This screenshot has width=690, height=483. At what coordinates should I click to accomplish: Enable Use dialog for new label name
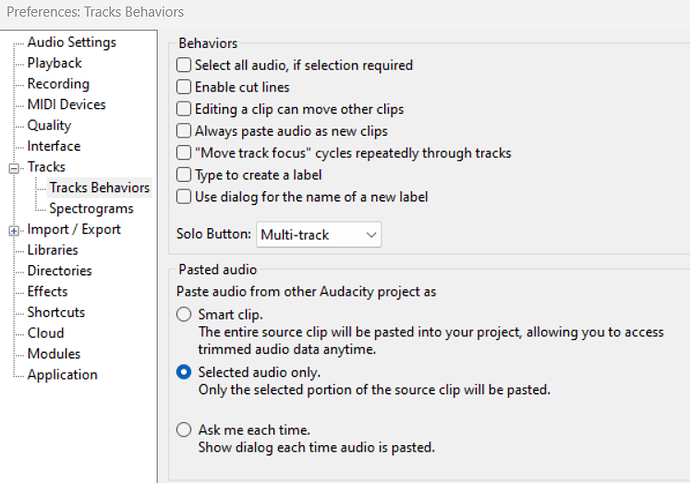184,197
